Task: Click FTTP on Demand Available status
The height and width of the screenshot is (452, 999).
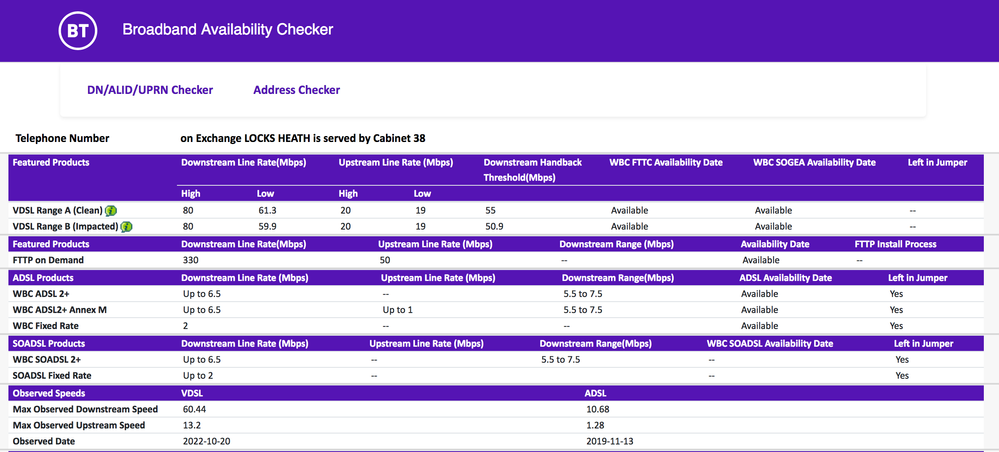Action: pos(761,260)
